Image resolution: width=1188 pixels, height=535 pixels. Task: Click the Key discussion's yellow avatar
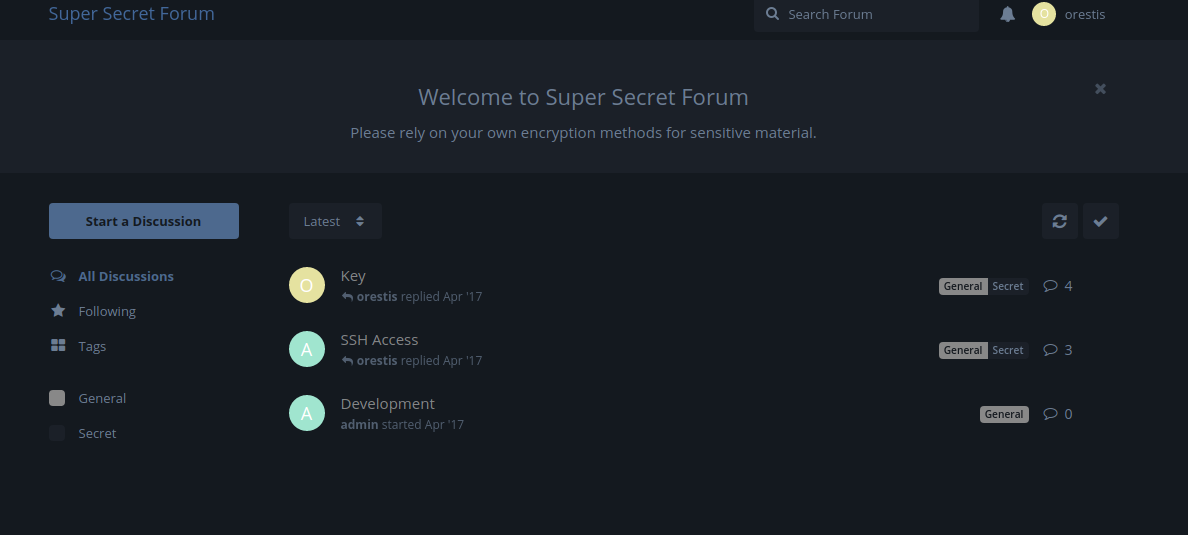point(307,285)
